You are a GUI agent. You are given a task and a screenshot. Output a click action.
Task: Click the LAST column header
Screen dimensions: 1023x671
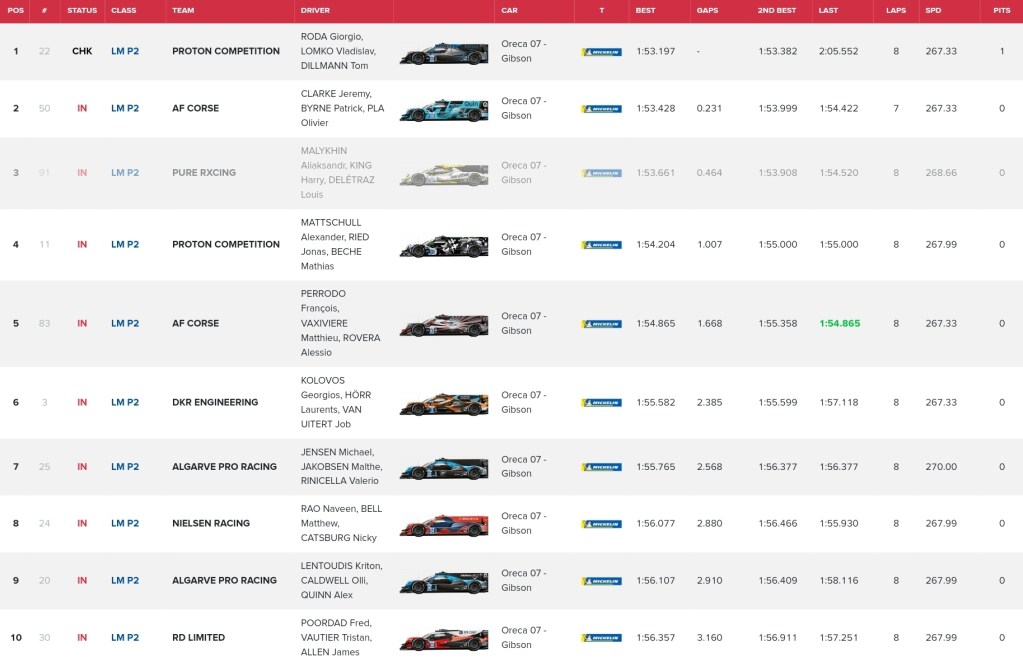tap(829, 10)
